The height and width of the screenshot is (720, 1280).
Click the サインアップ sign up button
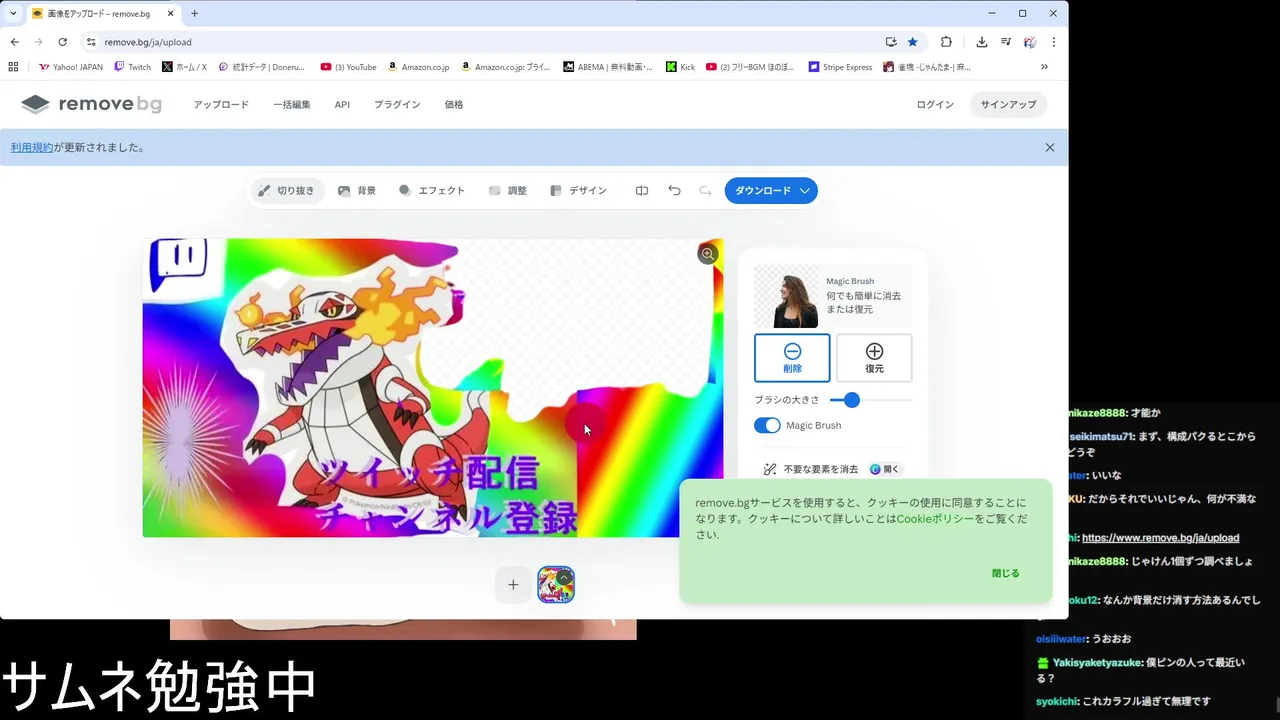[x=1008, y=104]
